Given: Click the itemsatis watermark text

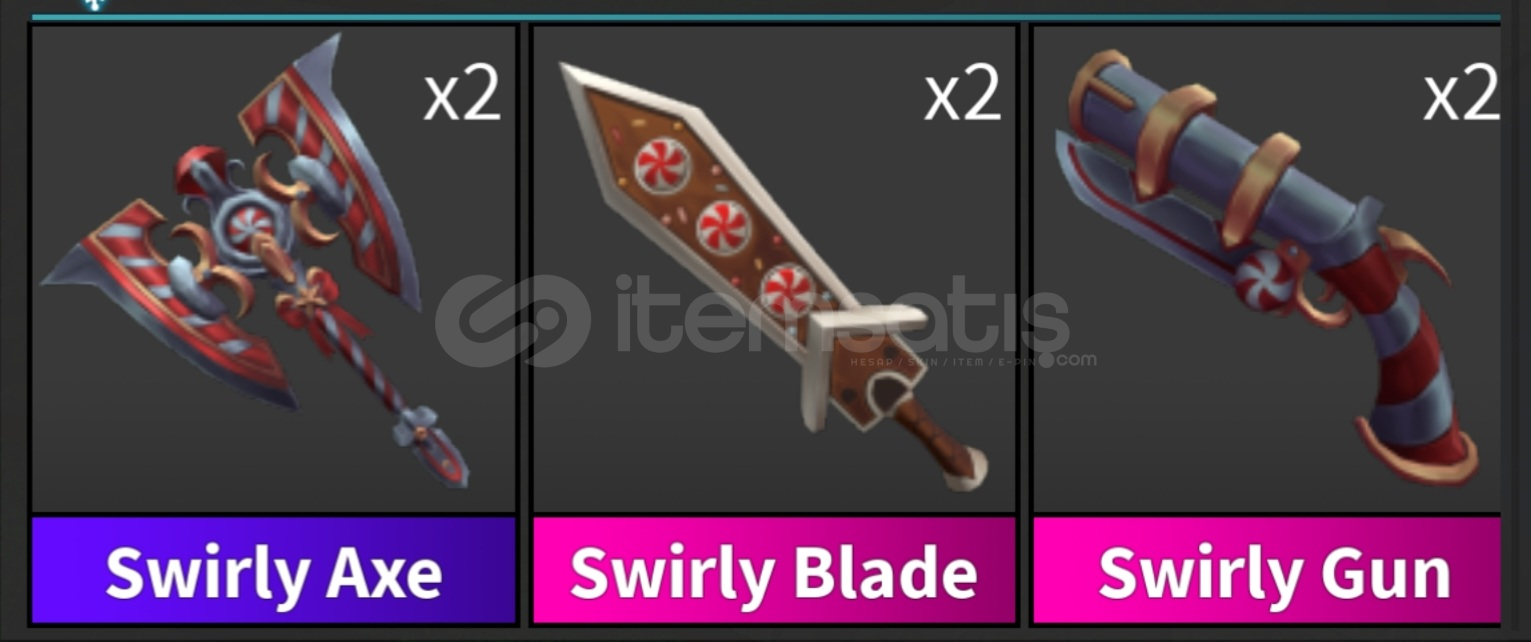Looking at the screenshot, I should pyautogui.click(x=842, y=316).
